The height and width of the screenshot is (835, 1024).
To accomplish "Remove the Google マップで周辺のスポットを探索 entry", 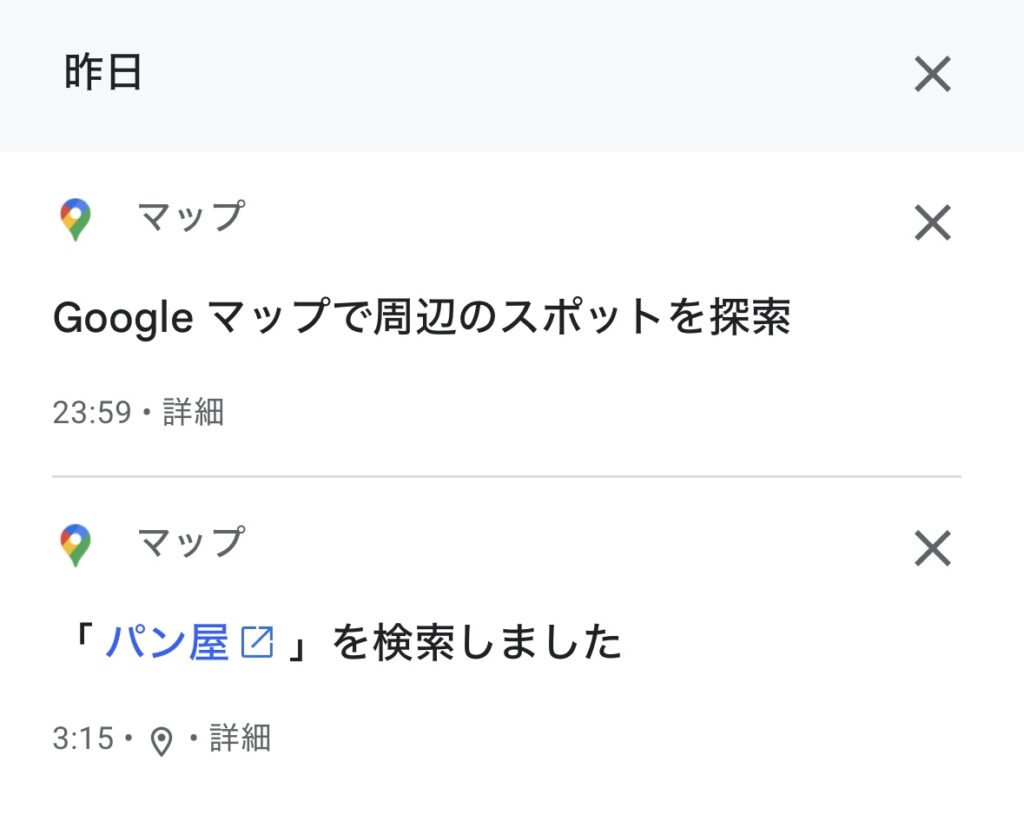I will click(x=932, y=222).
